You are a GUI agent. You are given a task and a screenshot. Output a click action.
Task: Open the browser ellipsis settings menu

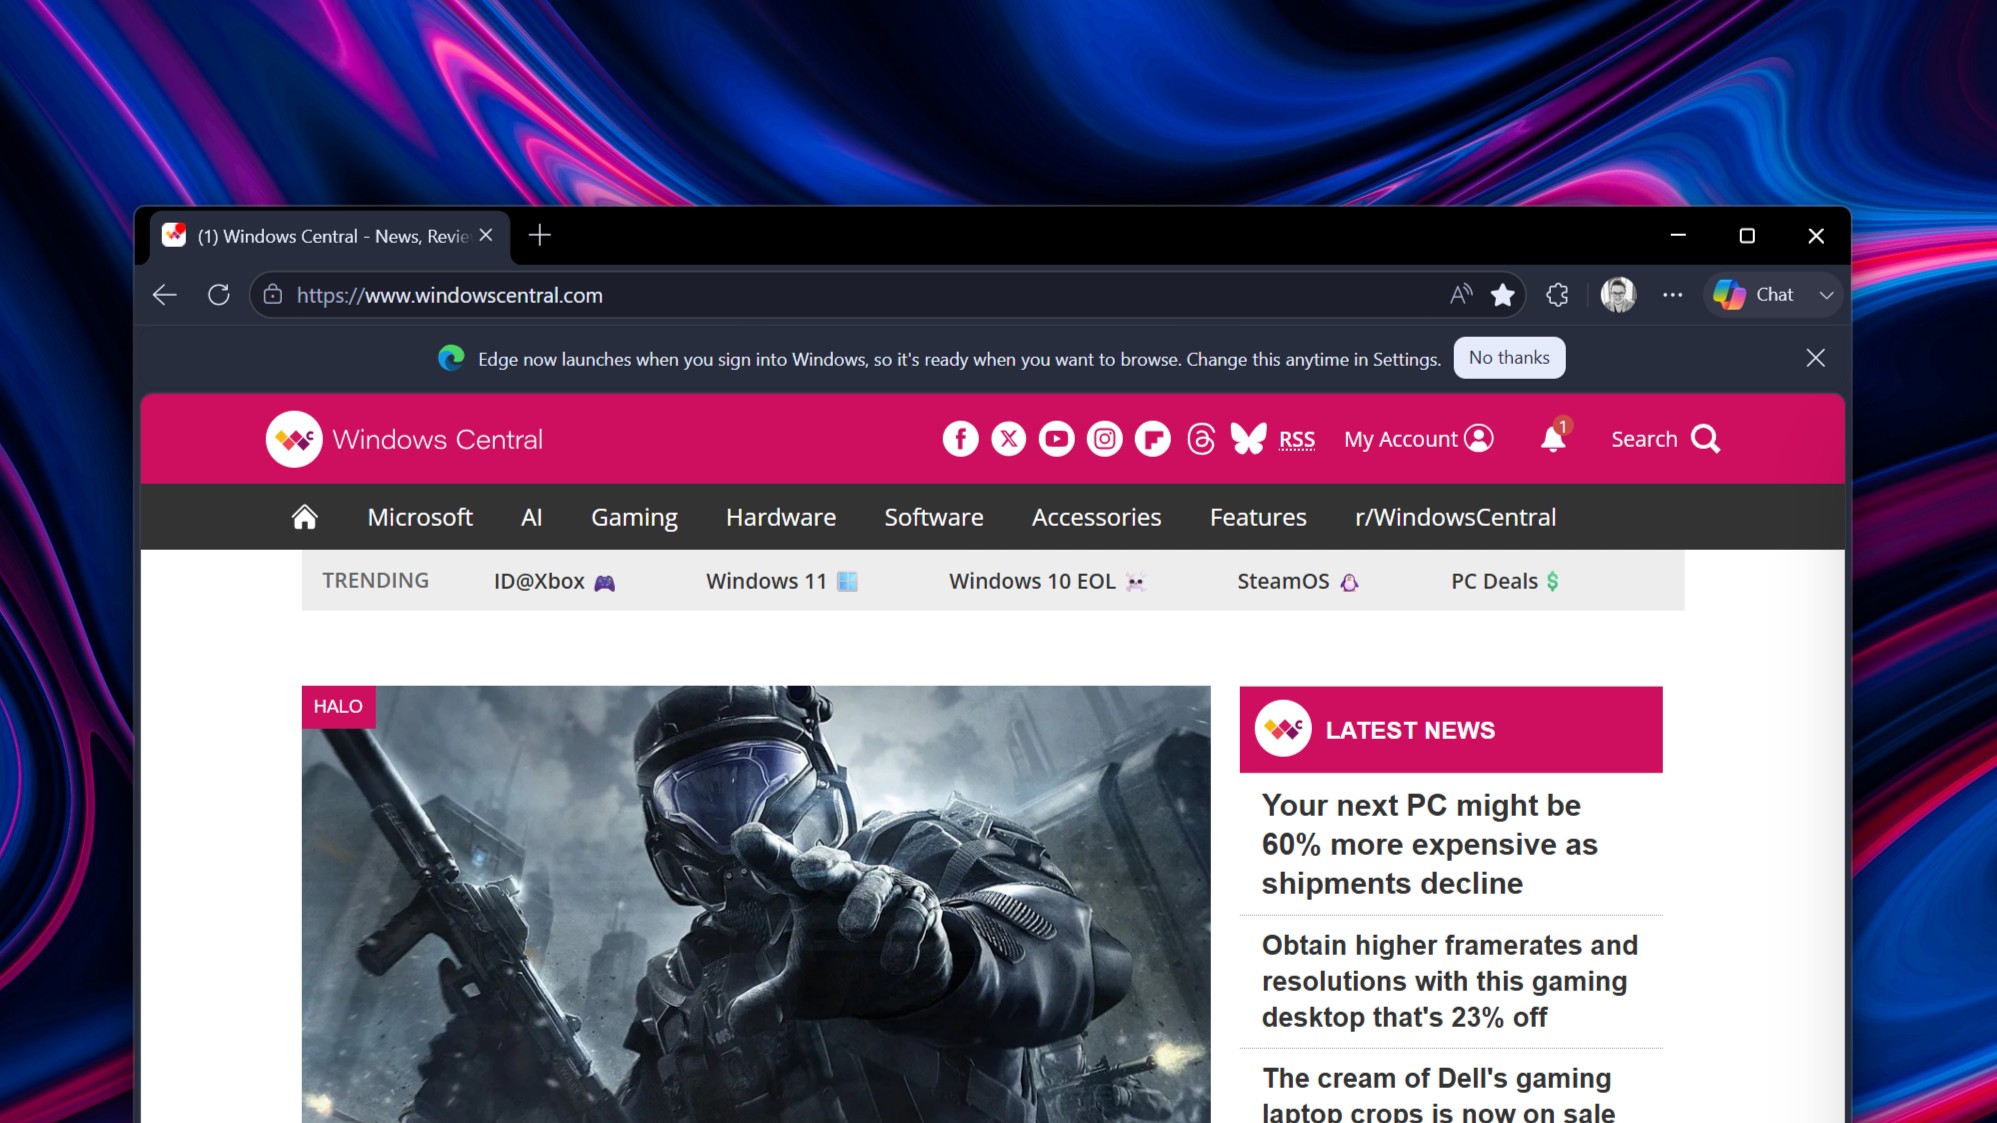(x=1672, y=294)
